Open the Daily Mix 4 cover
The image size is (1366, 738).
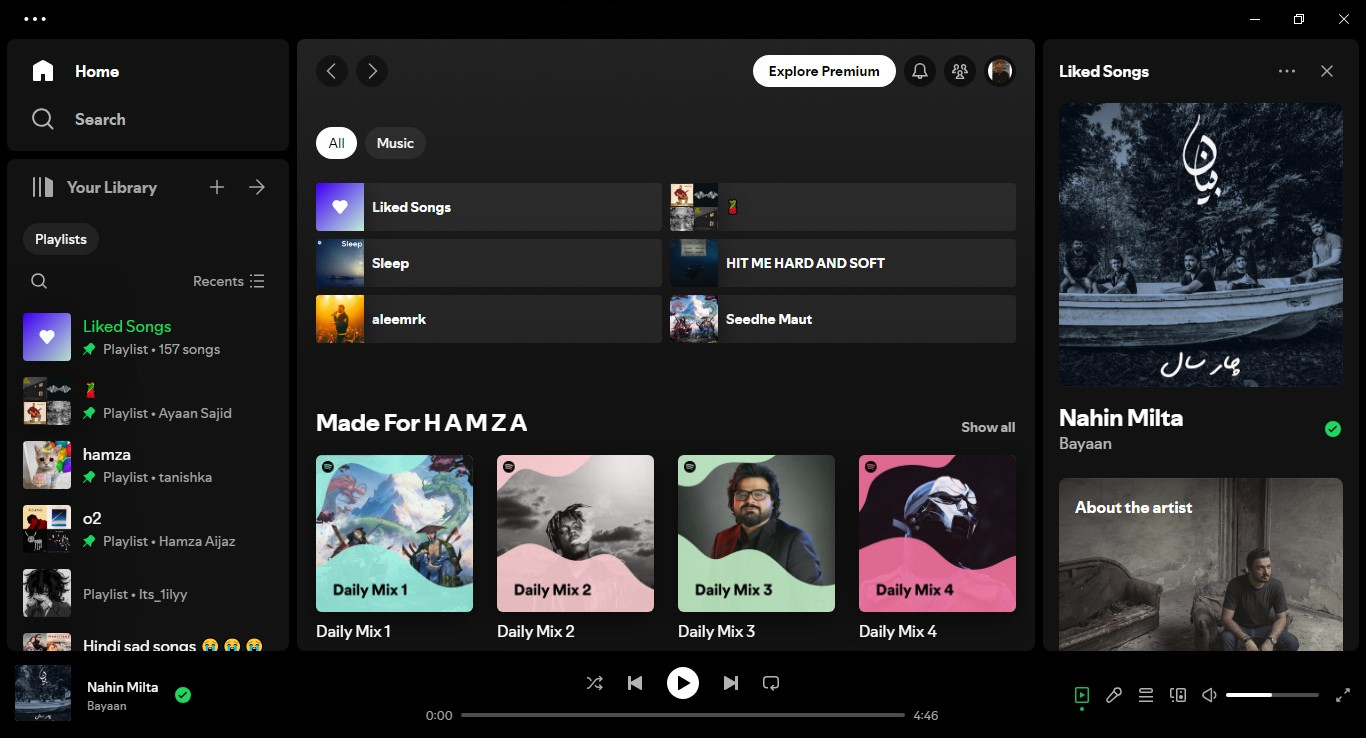pyautogui.click(x=937, y=533)
